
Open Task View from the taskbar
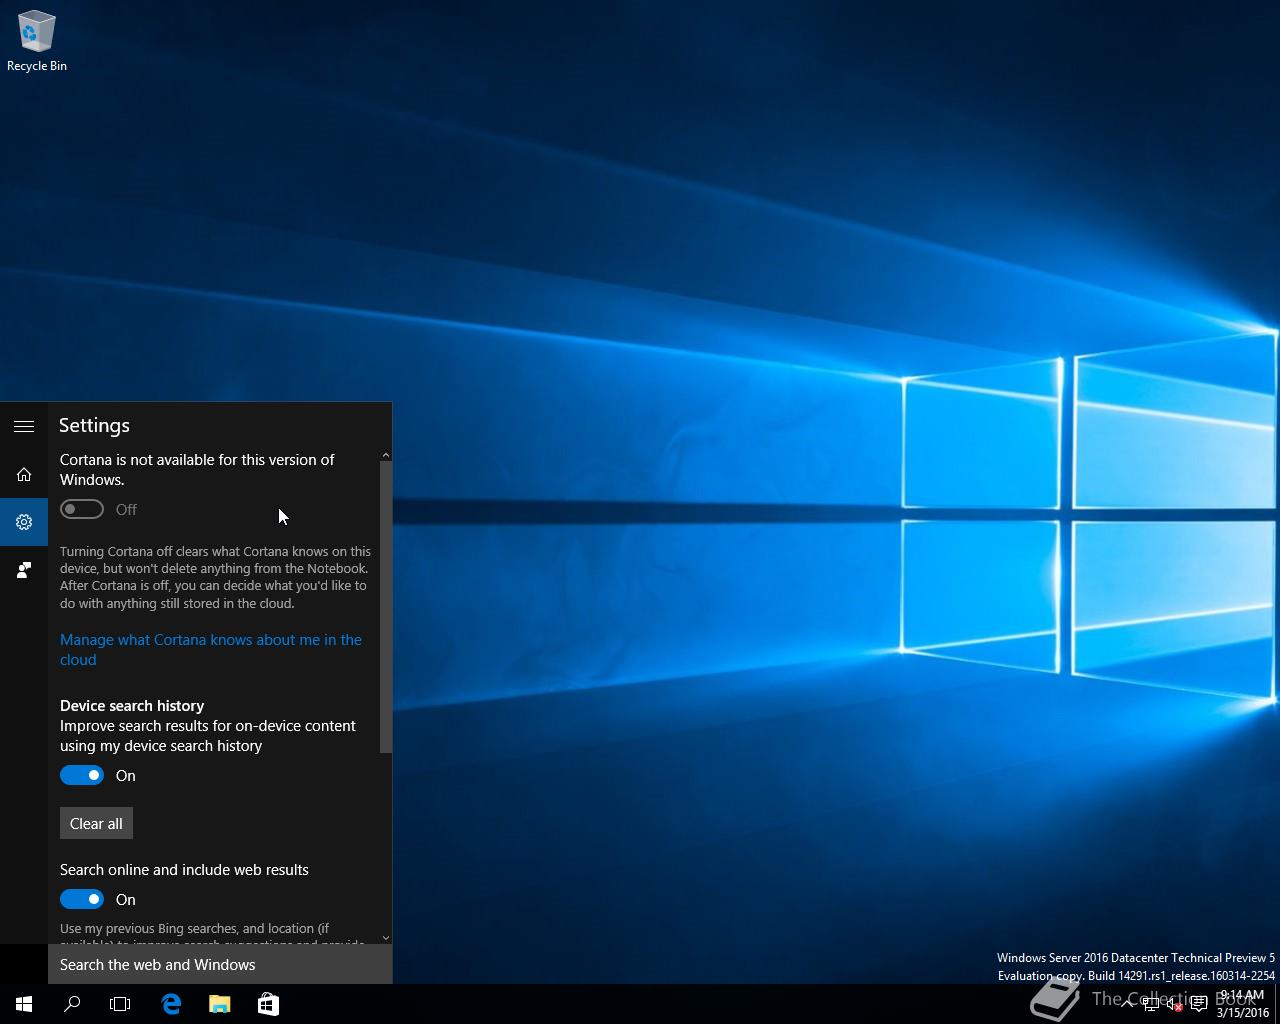point(120,1004)
